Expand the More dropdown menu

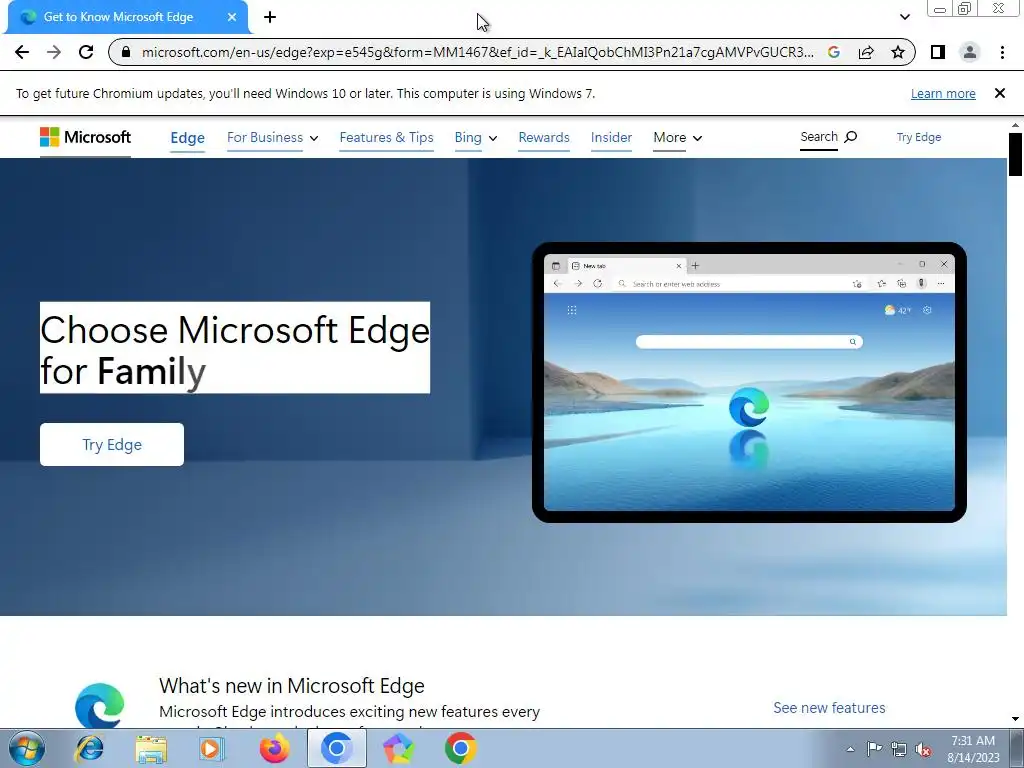[x=678, y=138]
